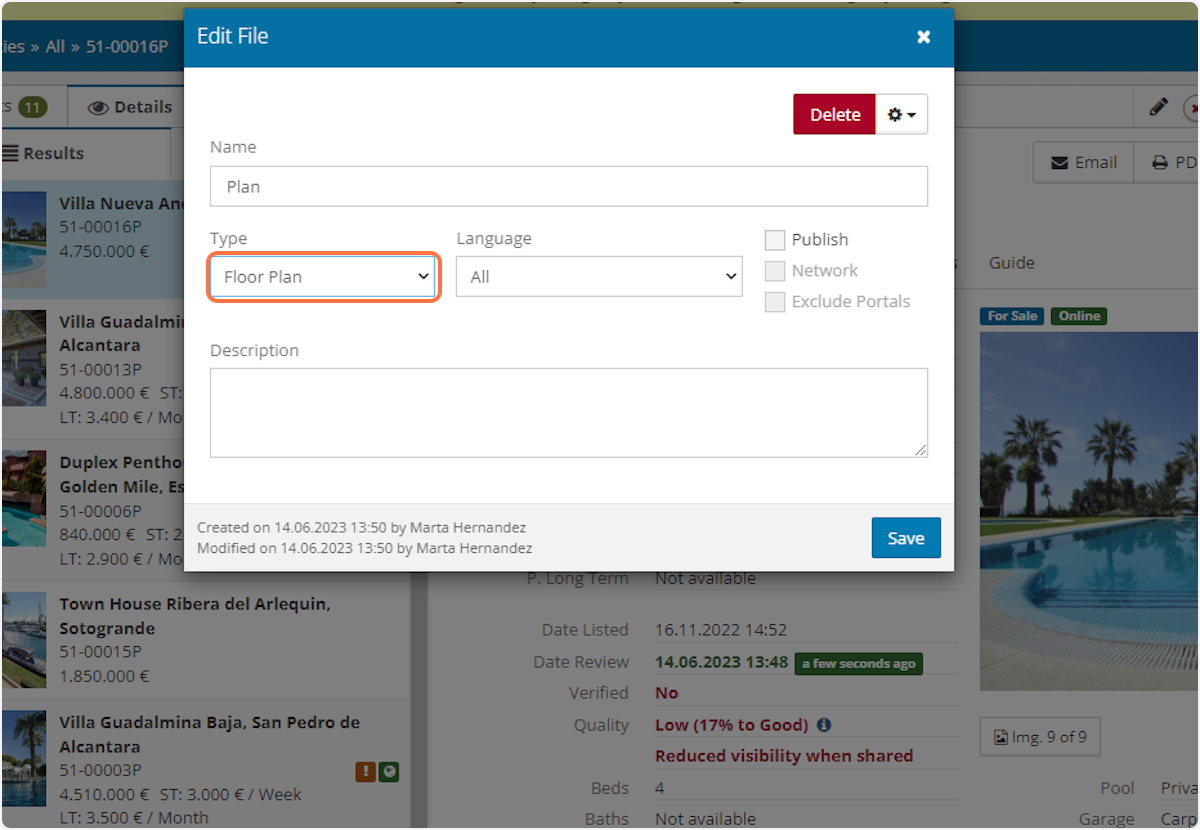Save the file changes

[x=905, y=537]
